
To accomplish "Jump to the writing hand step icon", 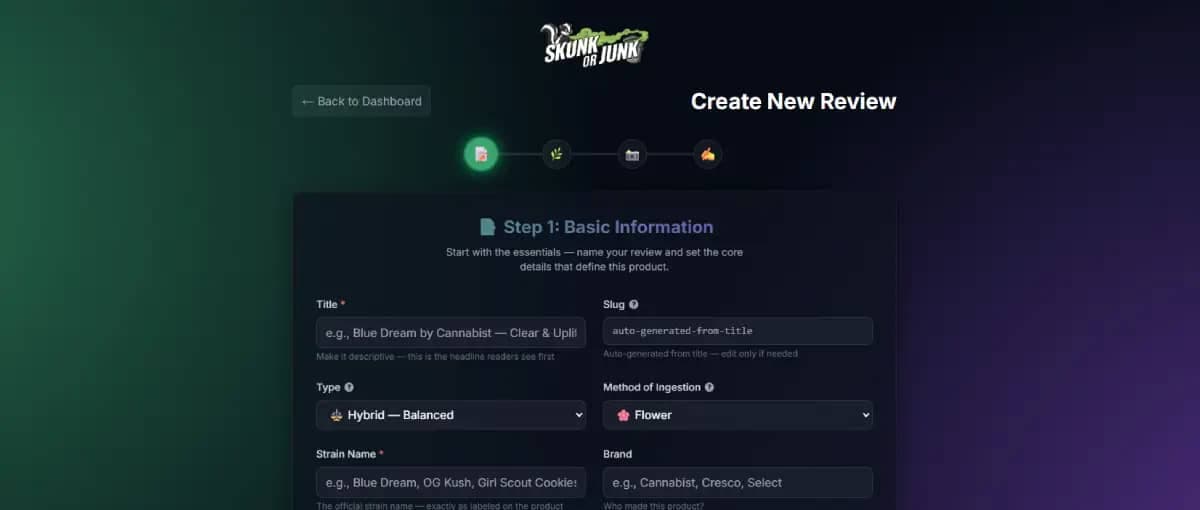I will tap(708, 154).
